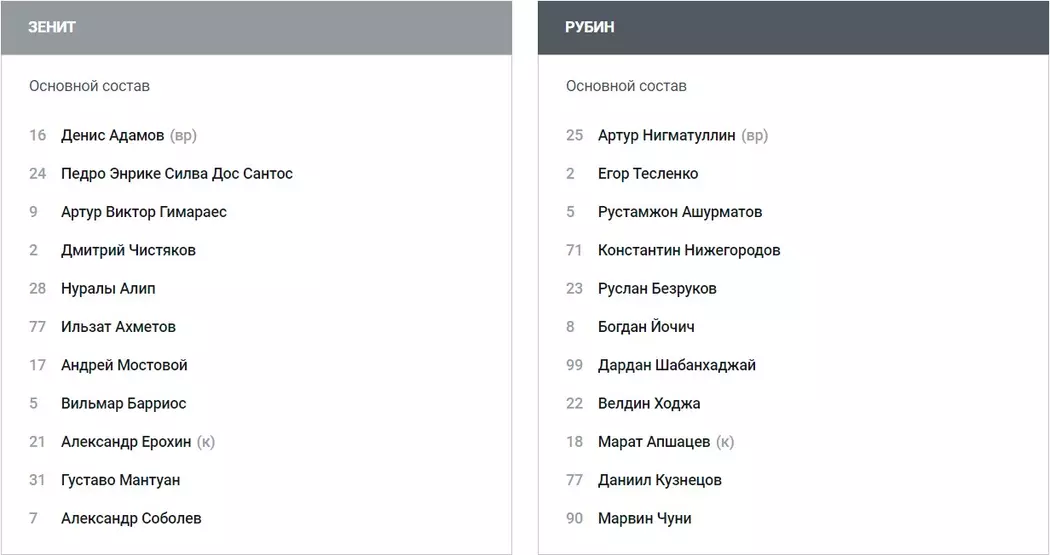Open captain Александр Ерохин
1050x555 pixels.
click(126, 442)
